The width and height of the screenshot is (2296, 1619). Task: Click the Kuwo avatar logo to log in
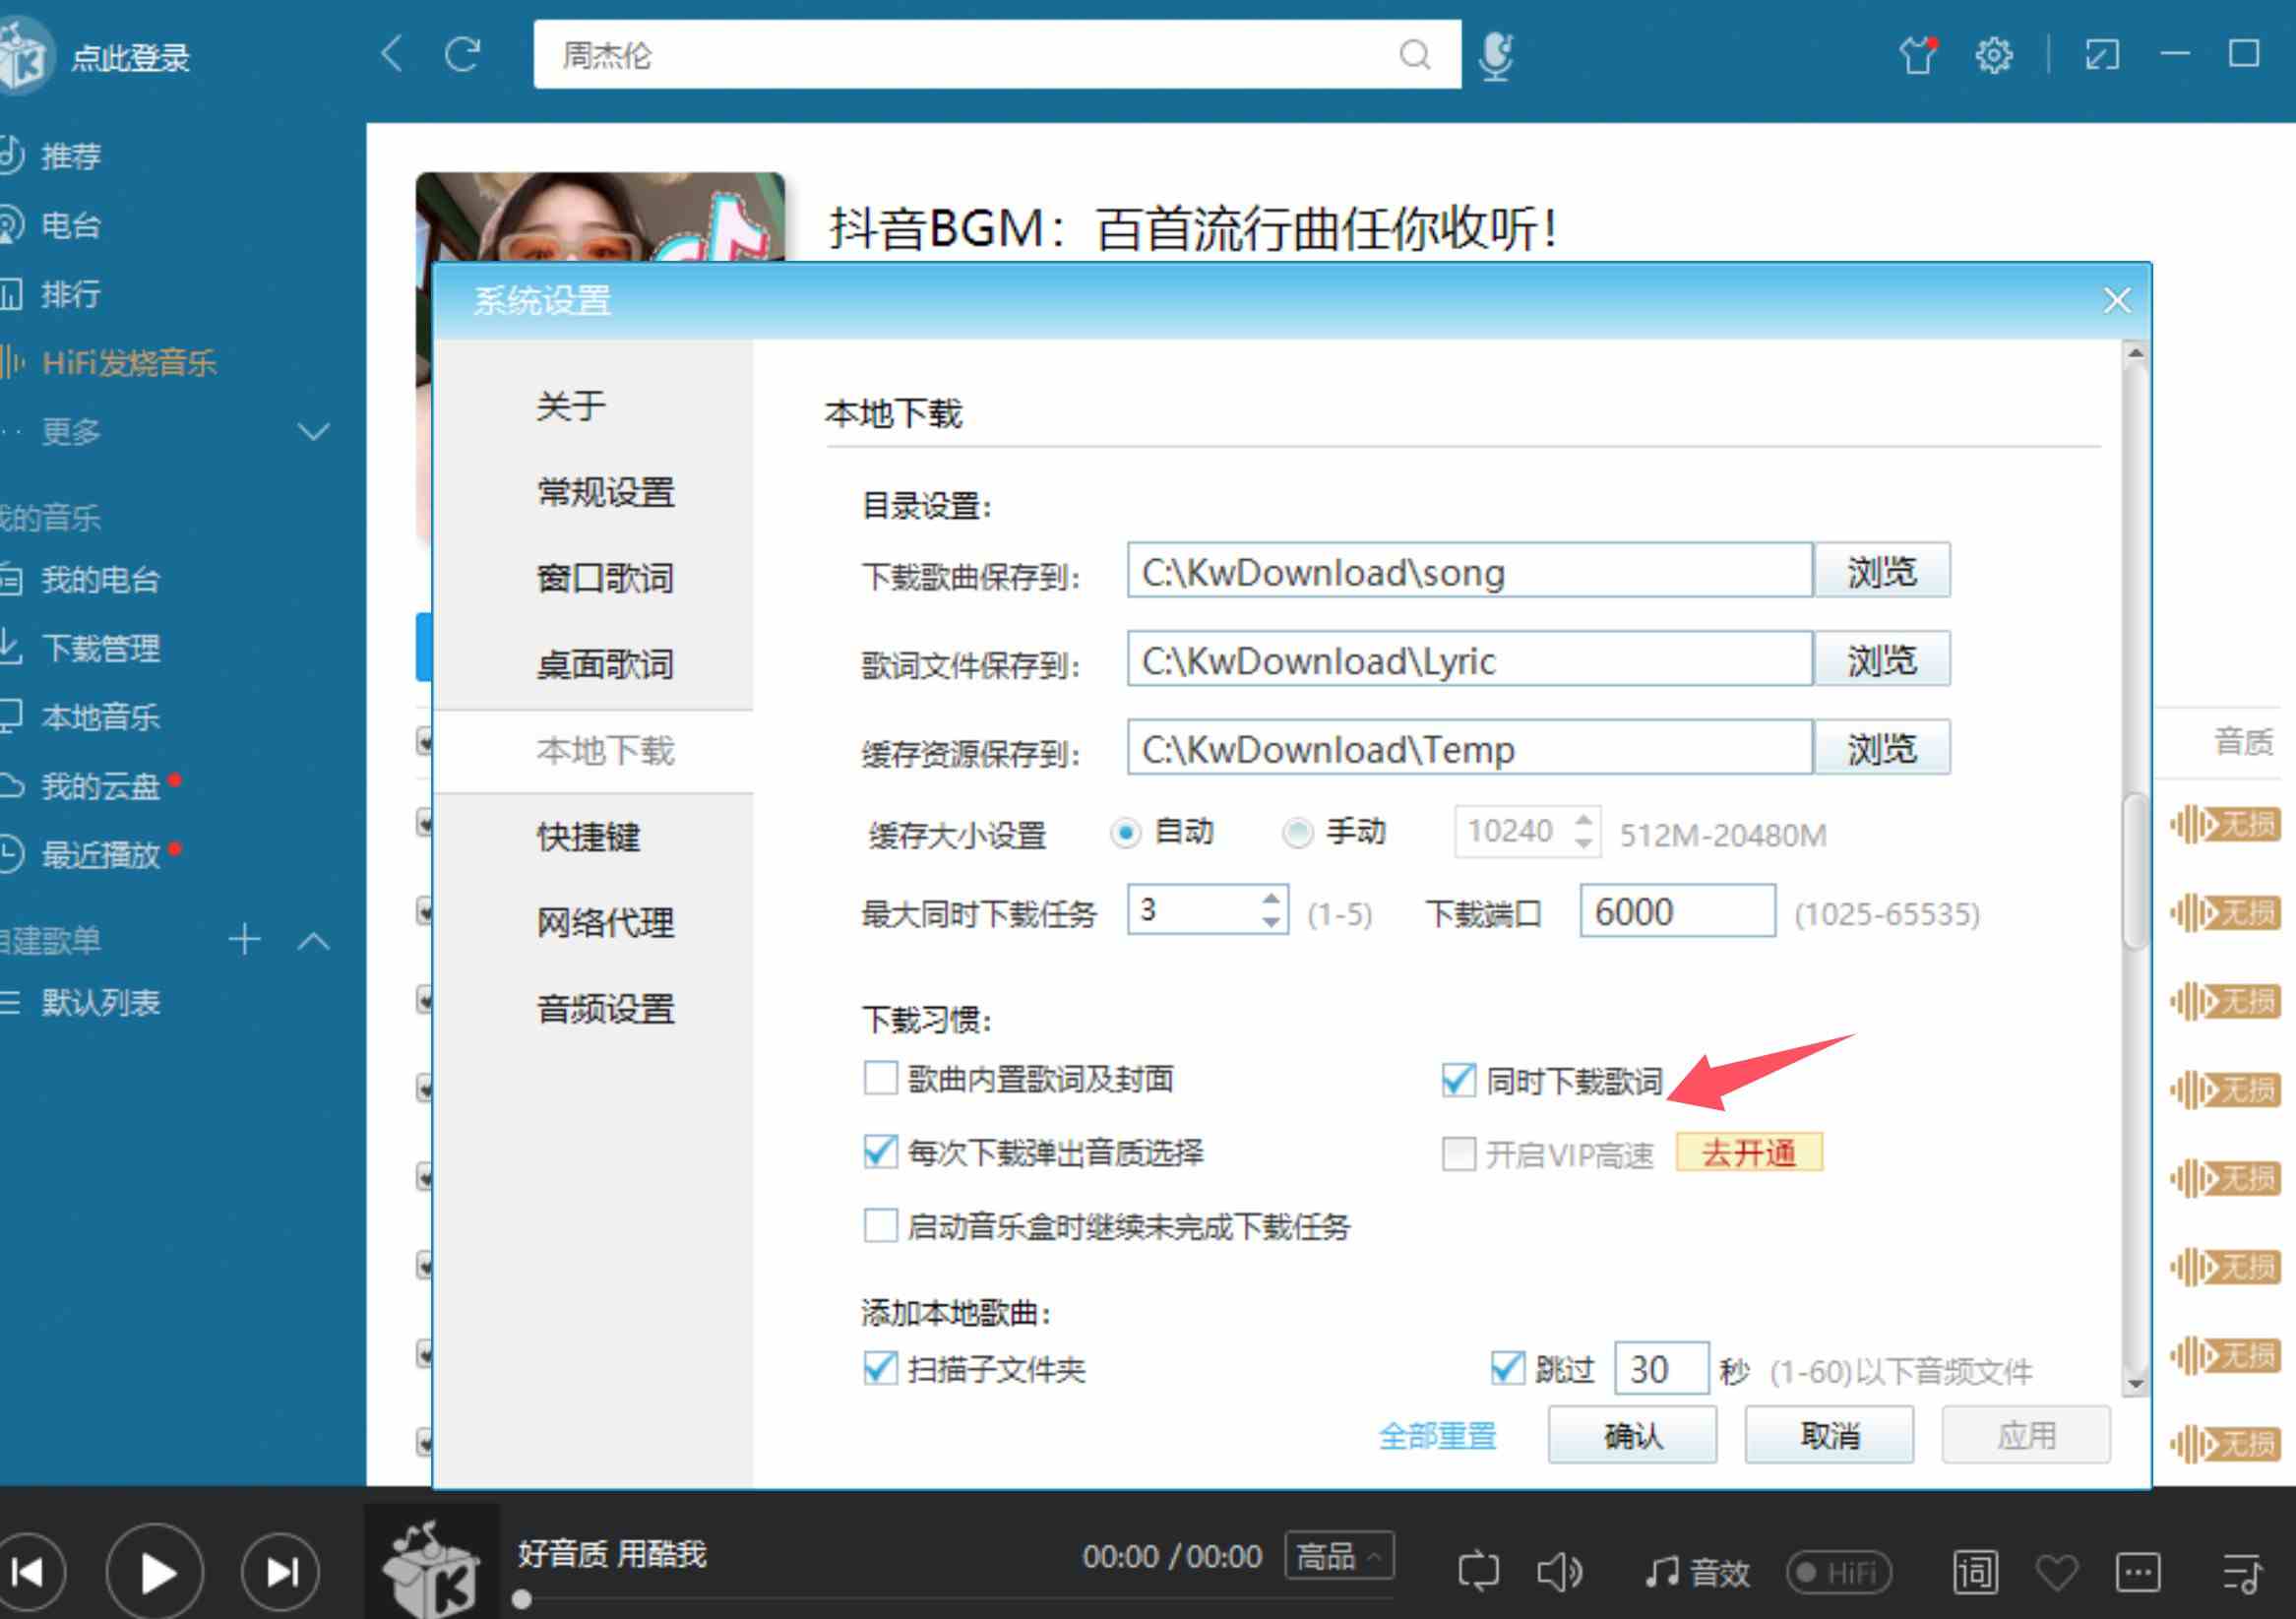pyautogui.click(x=24, y=58)
